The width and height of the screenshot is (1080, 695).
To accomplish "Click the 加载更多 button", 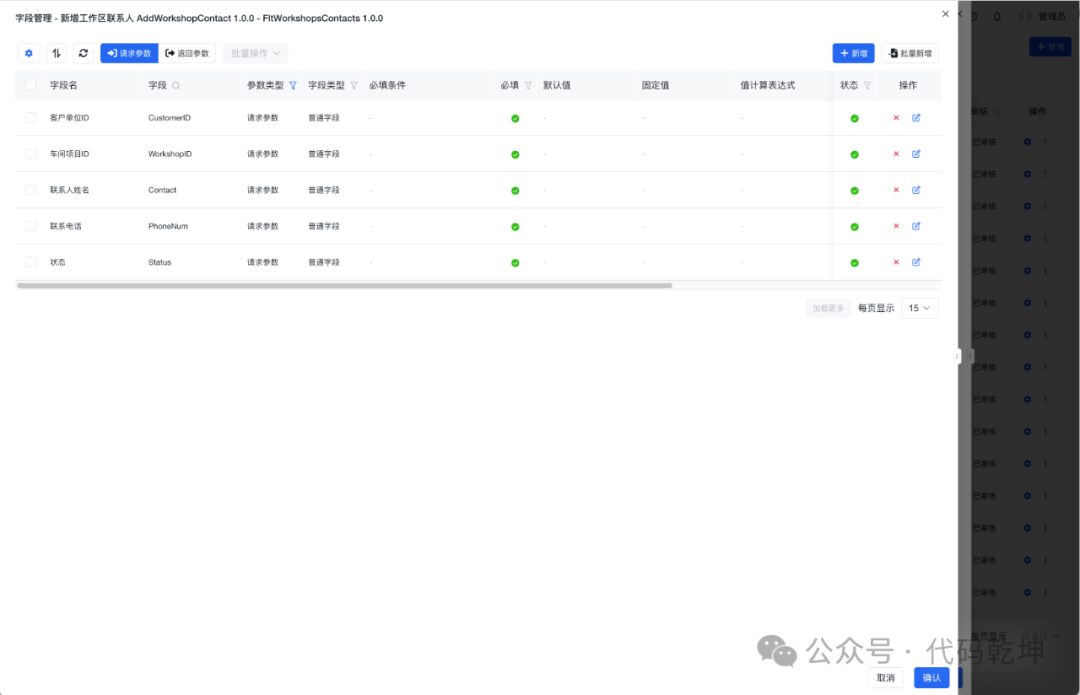I will 828,308.
